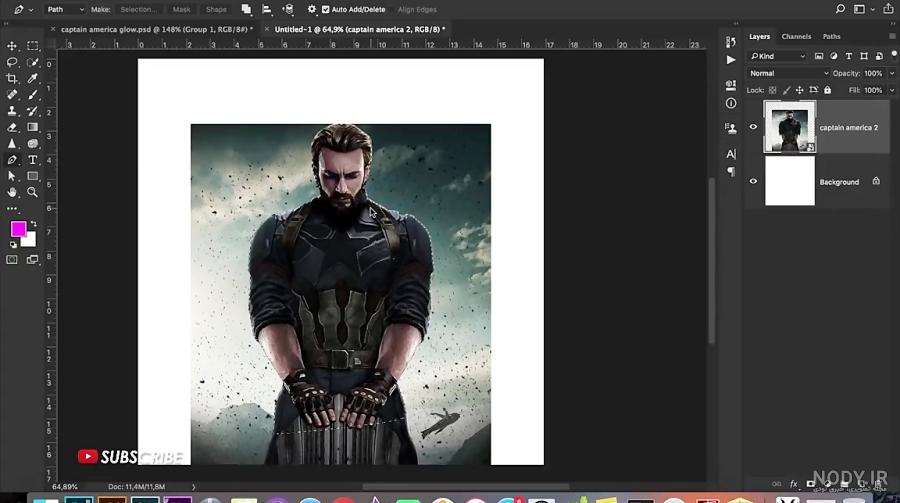900x503 pixels.
Task: Open path operations in options bar
Action: (x=246, y=9)
